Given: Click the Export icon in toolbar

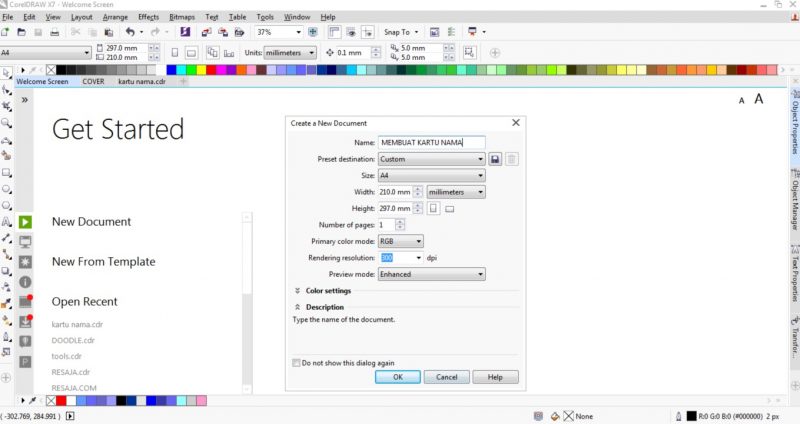Looking at the screenshot, I should [x=223, y=32].
